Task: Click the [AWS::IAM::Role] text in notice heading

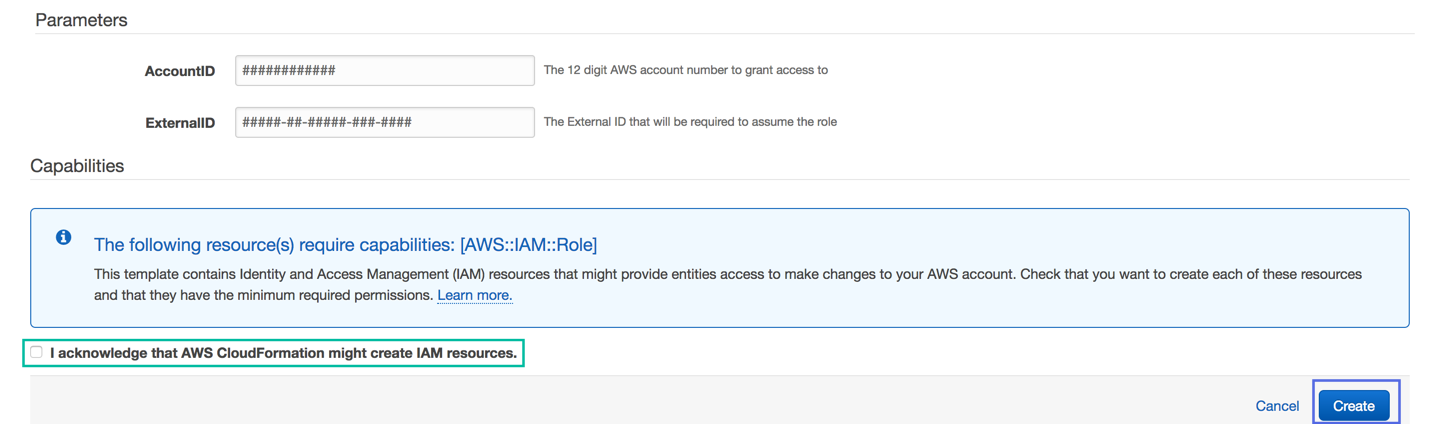Action: click(528, 245)
